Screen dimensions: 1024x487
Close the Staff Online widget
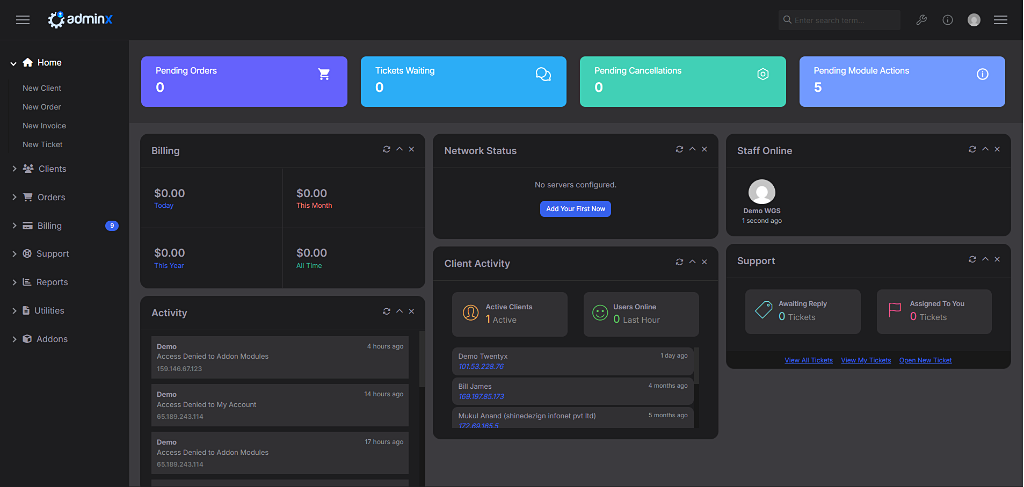click(x=997, y=149)
